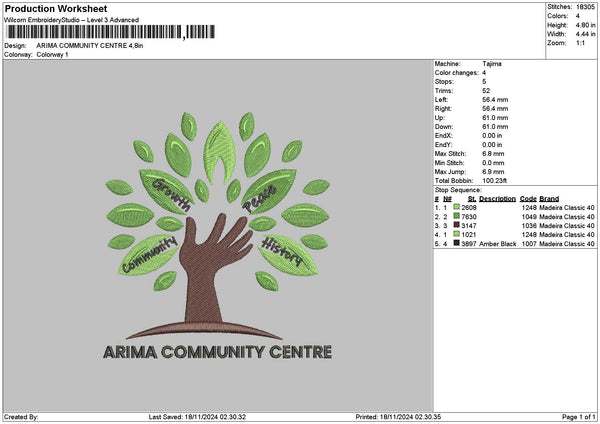Click the 'Community' leaf in the design
600x424 pixels.
148,255
